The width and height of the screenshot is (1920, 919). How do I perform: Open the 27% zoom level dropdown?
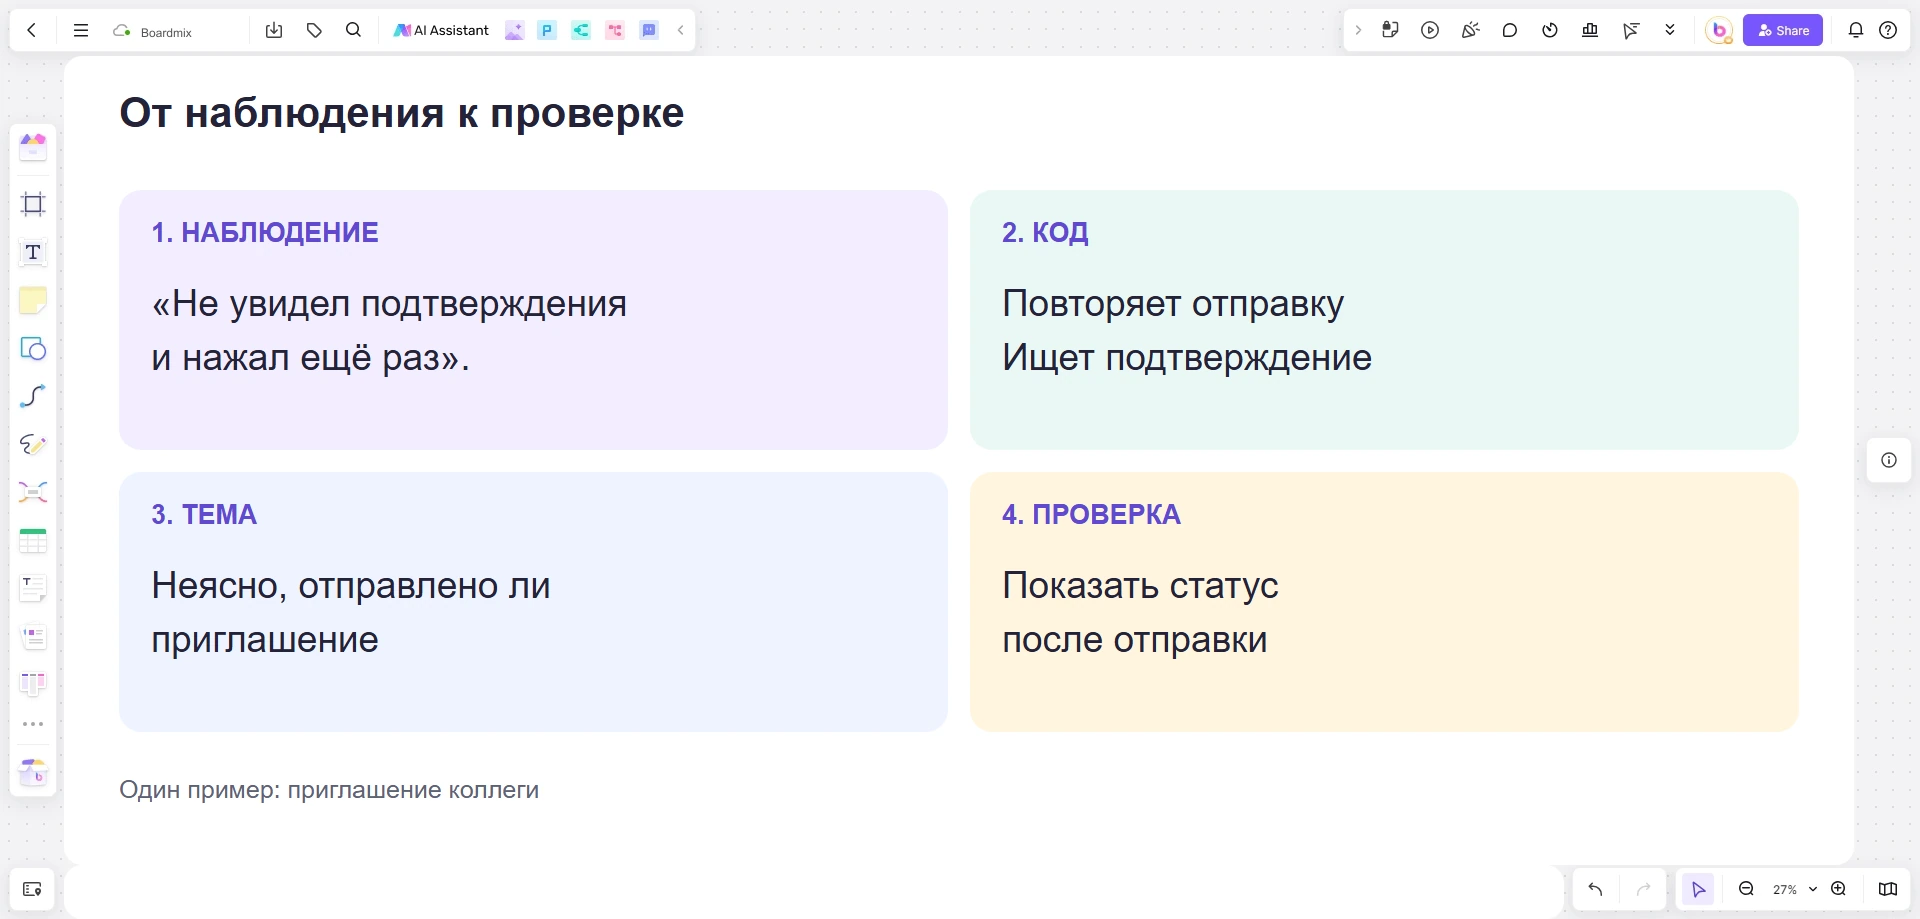click(1794, 889)
